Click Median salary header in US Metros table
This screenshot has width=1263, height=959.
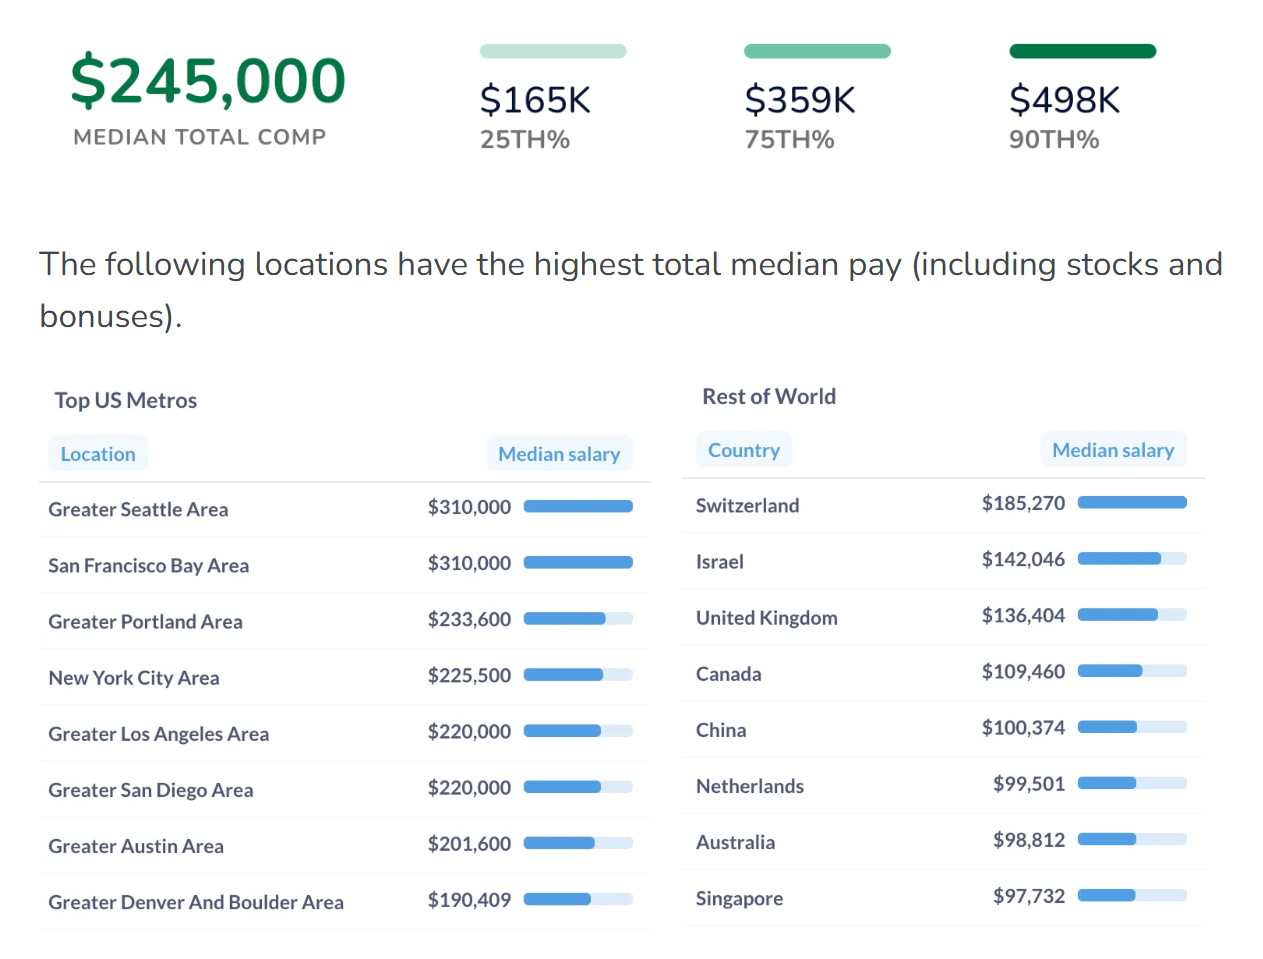(558, 454)
